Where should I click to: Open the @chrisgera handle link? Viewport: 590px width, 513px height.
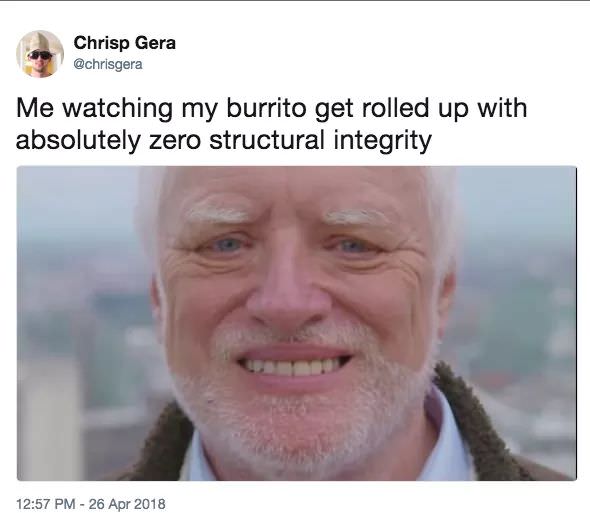108,64
